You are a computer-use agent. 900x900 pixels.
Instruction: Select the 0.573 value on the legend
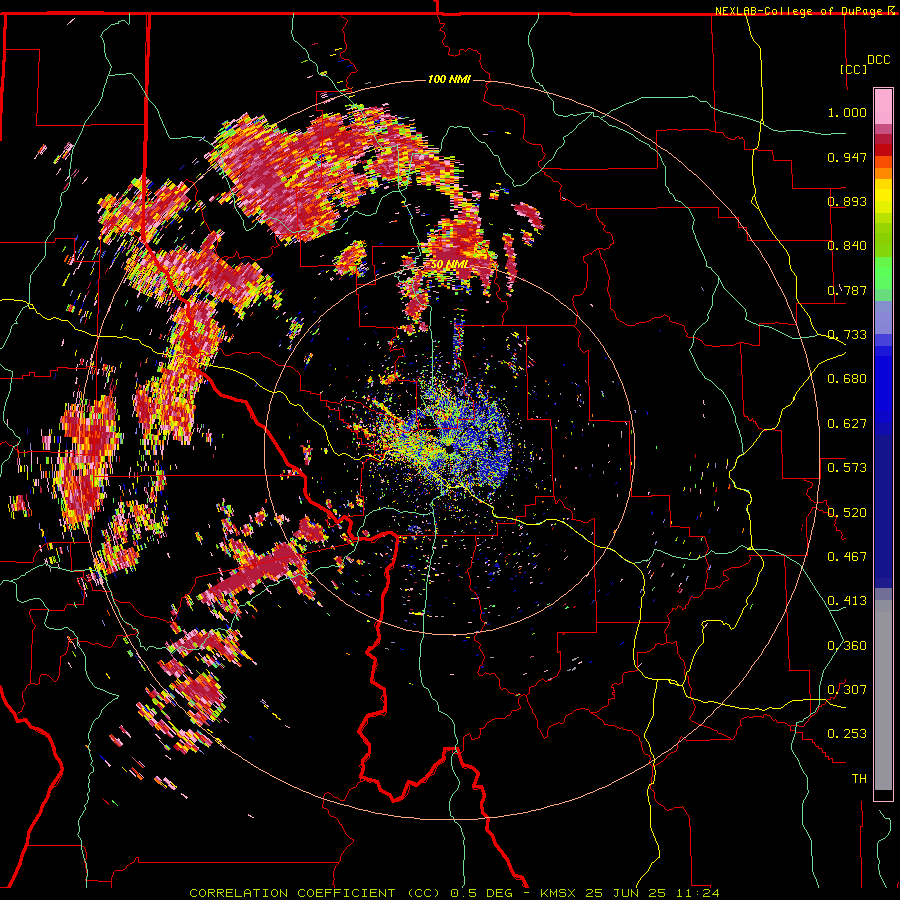pyautogui.click(x=847, y=468)
